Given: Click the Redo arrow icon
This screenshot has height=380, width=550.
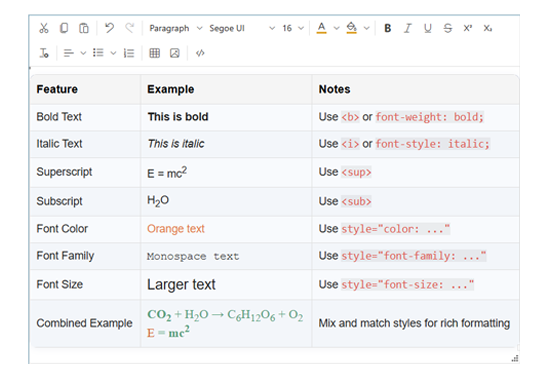Looking at the screenshot, I should 130,28.
